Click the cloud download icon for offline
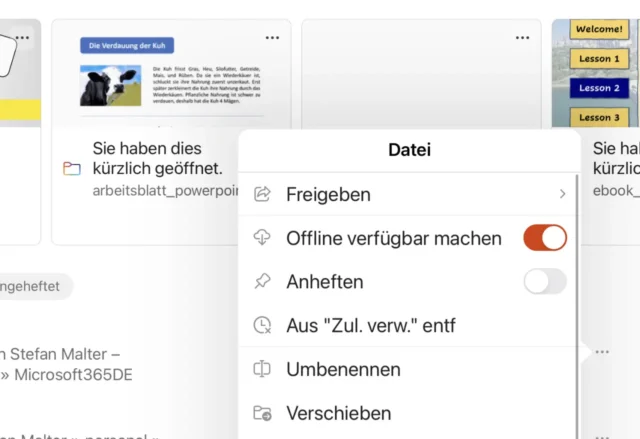This screenshot has height=439, width=640. 263,238
